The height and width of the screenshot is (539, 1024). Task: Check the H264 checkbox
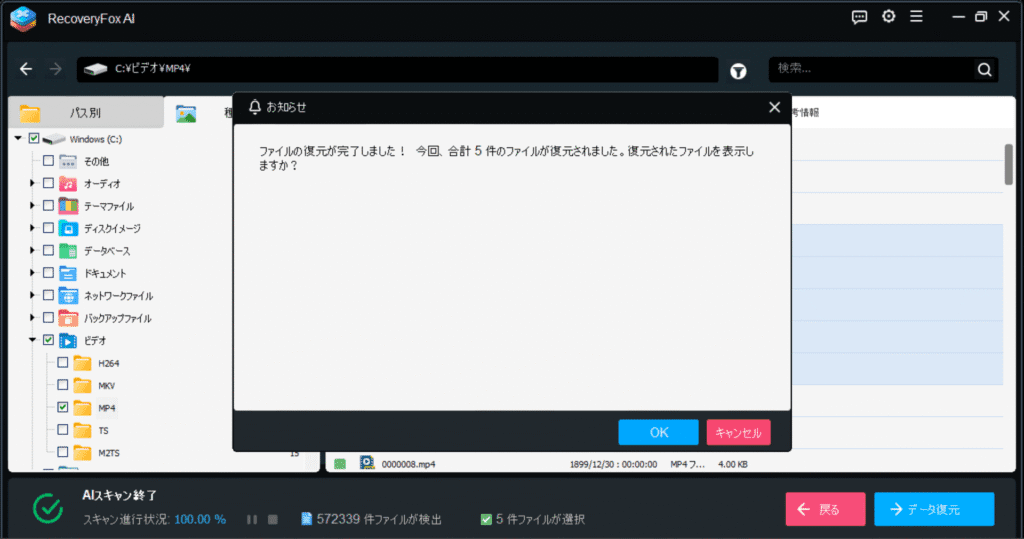click(x=63, y=362)
